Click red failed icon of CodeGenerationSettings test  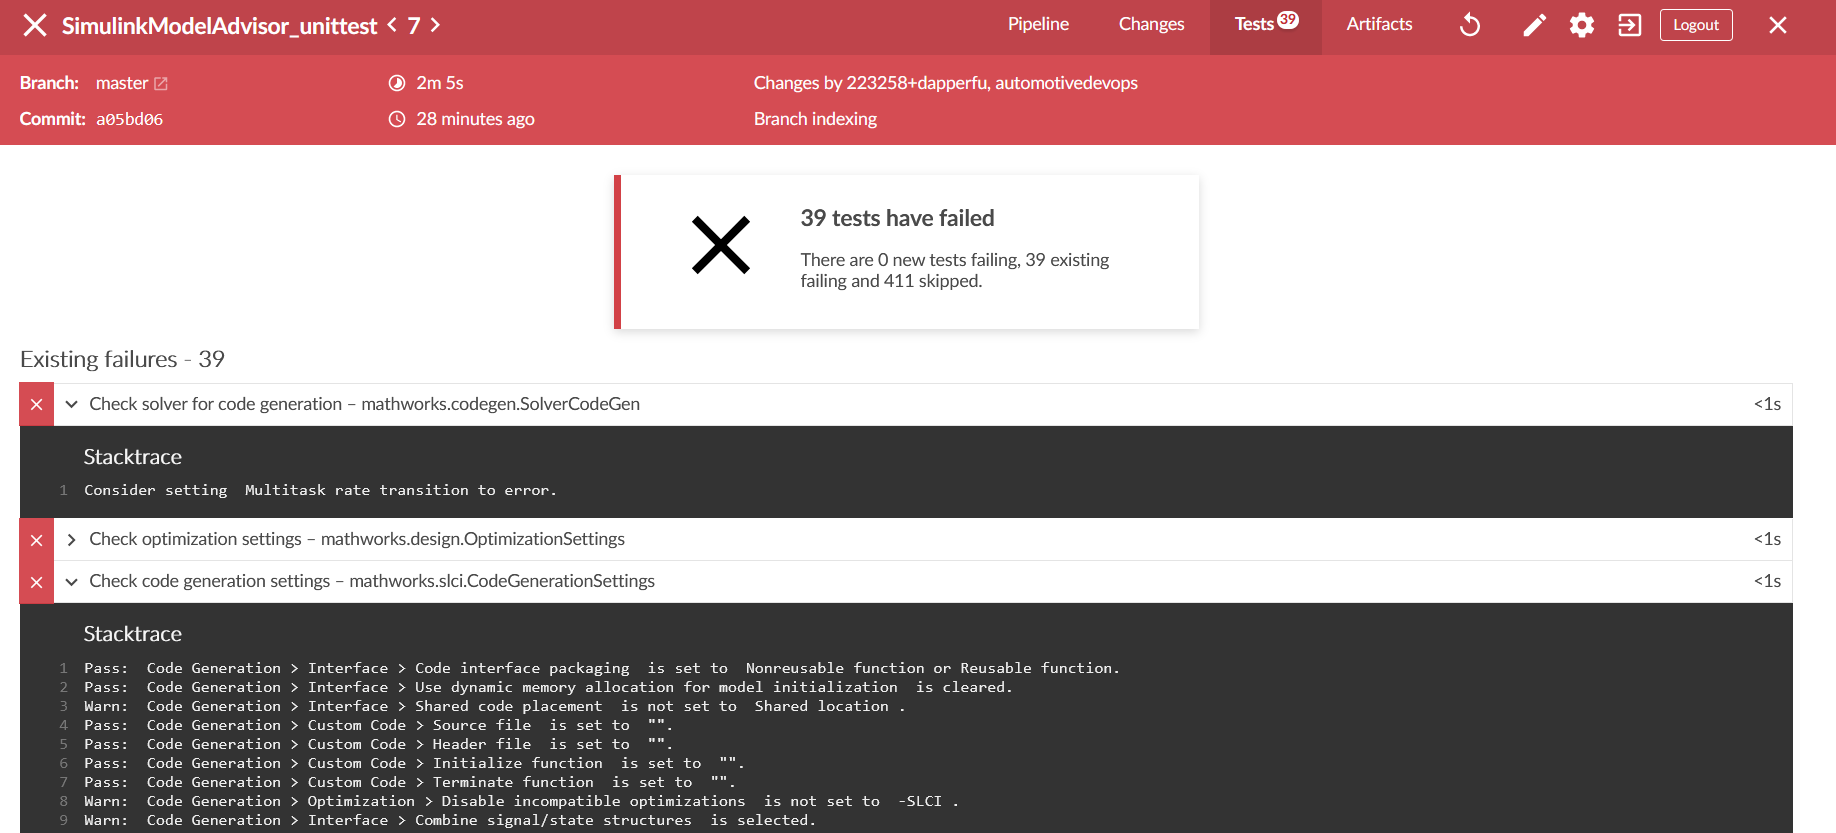[36, 582]
